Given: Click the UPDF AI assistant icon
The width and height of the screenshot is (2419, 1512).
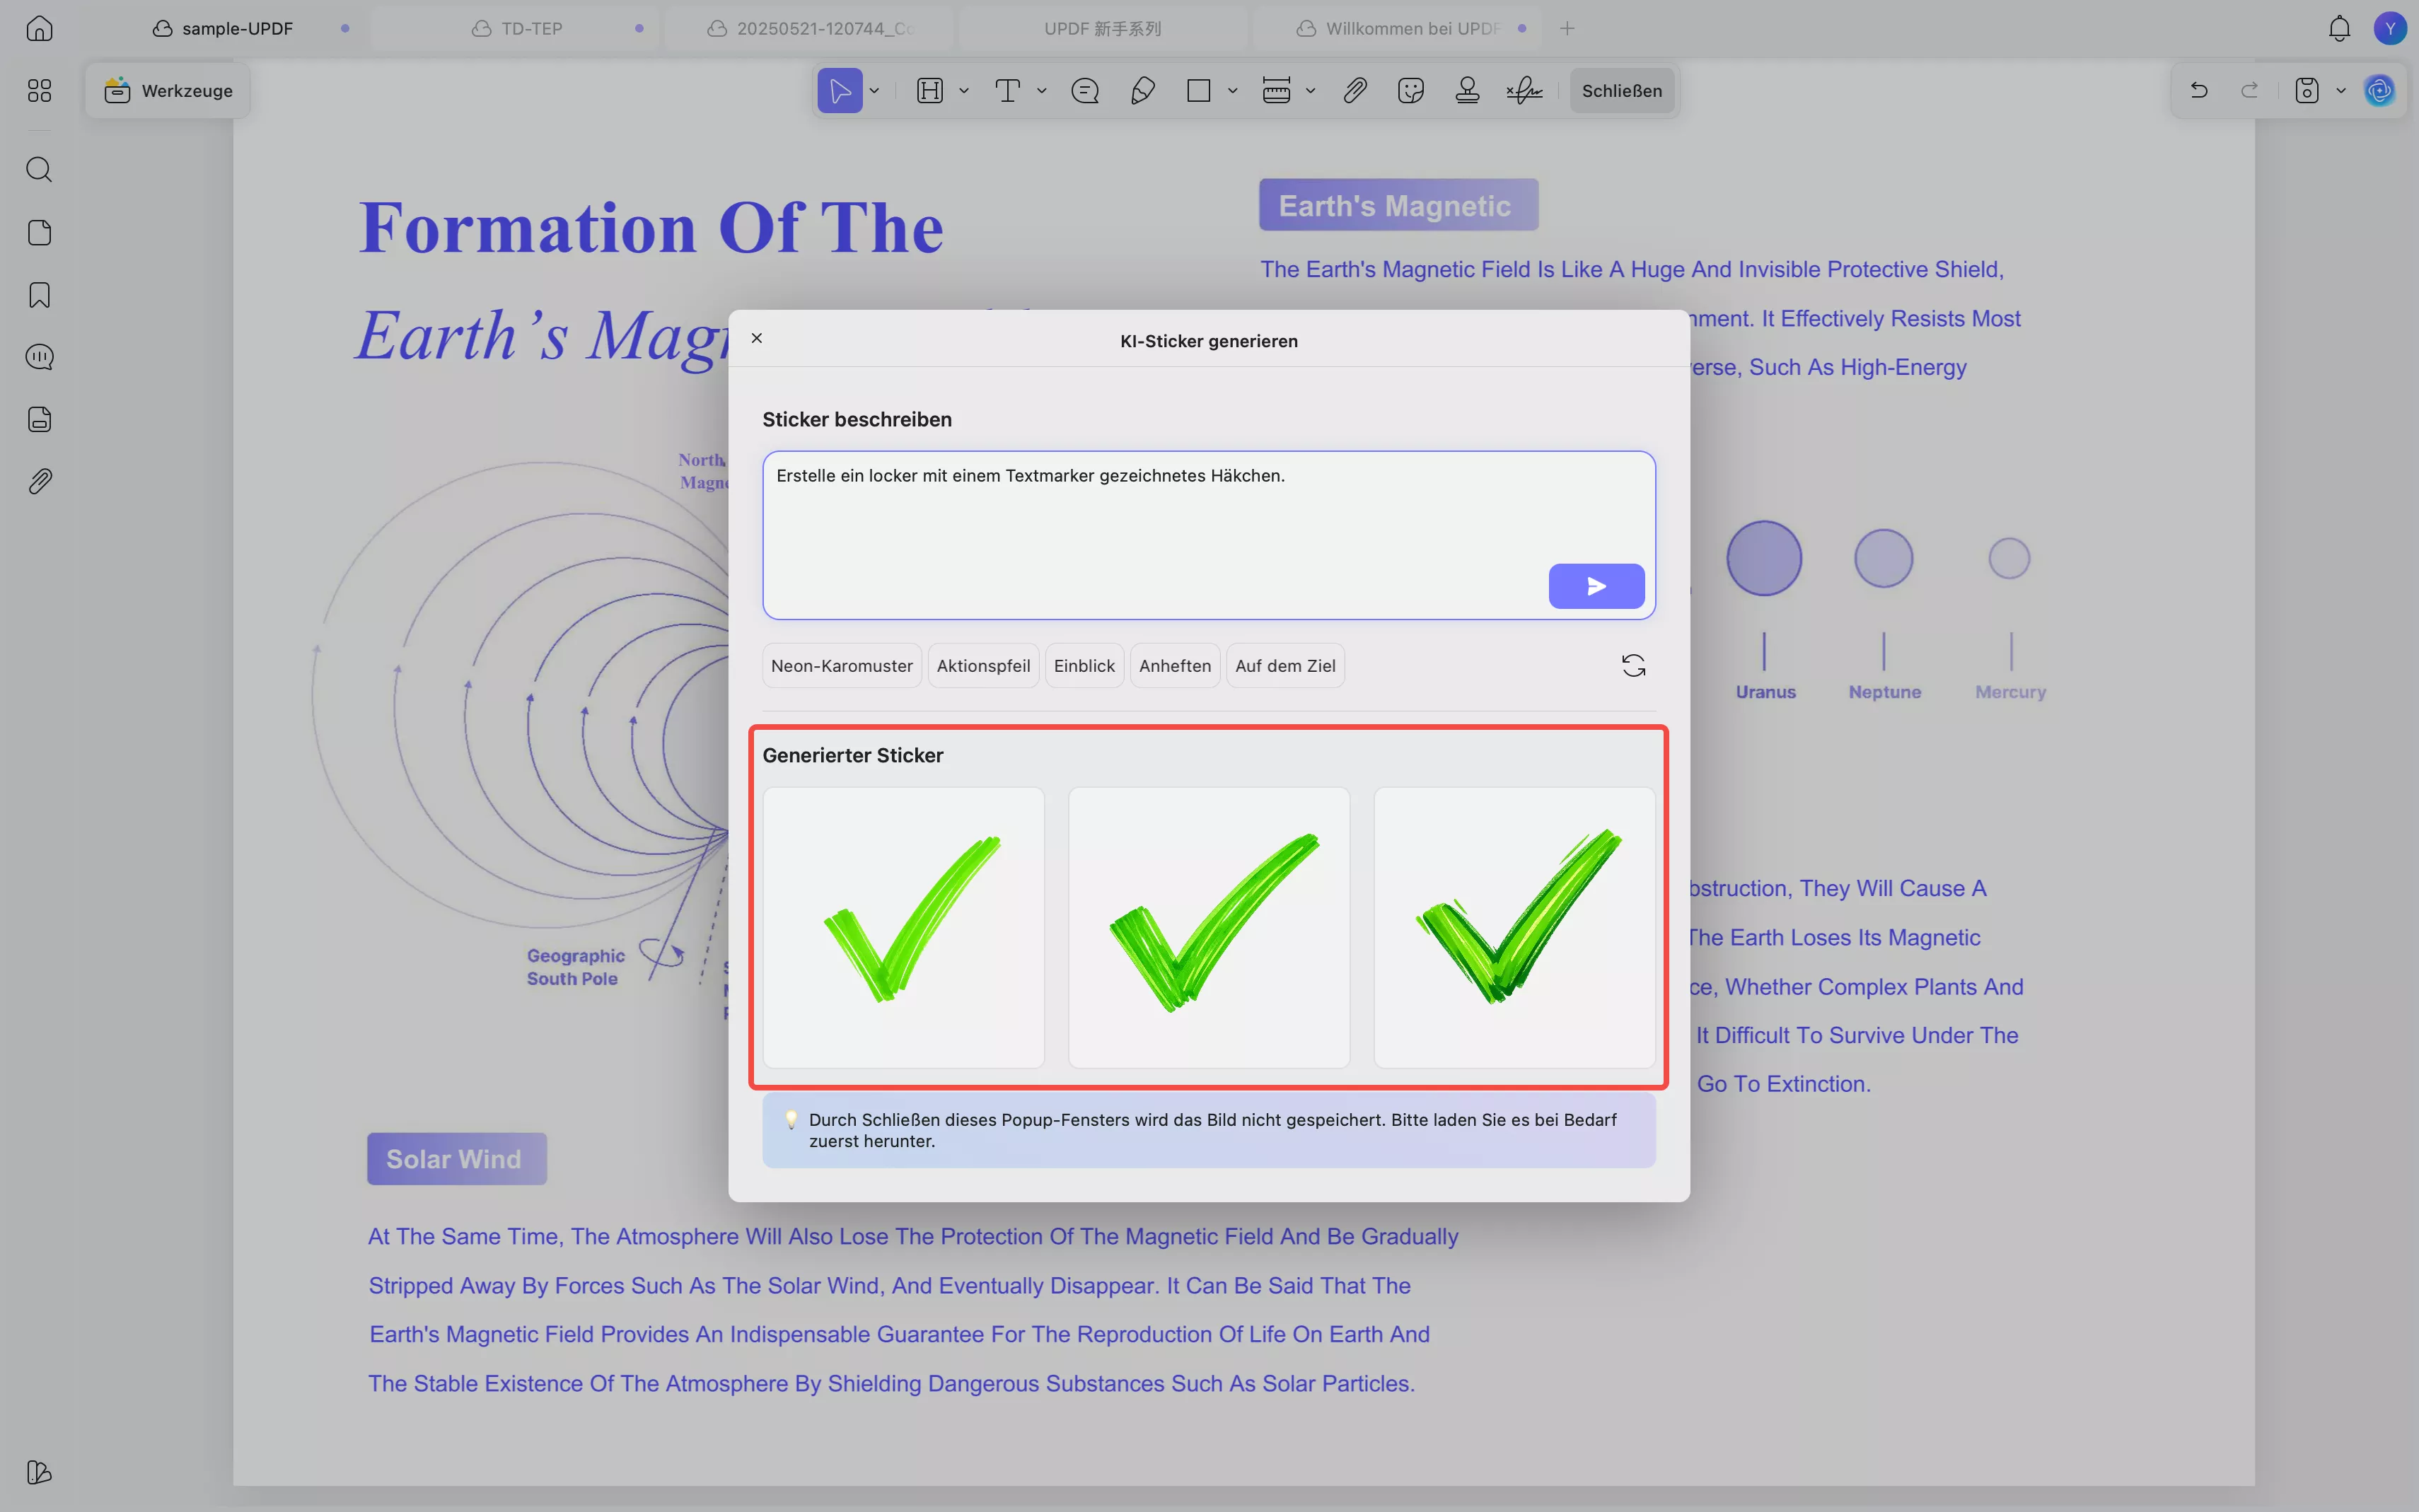Looking at the screenshot, I should (2379, 91).
